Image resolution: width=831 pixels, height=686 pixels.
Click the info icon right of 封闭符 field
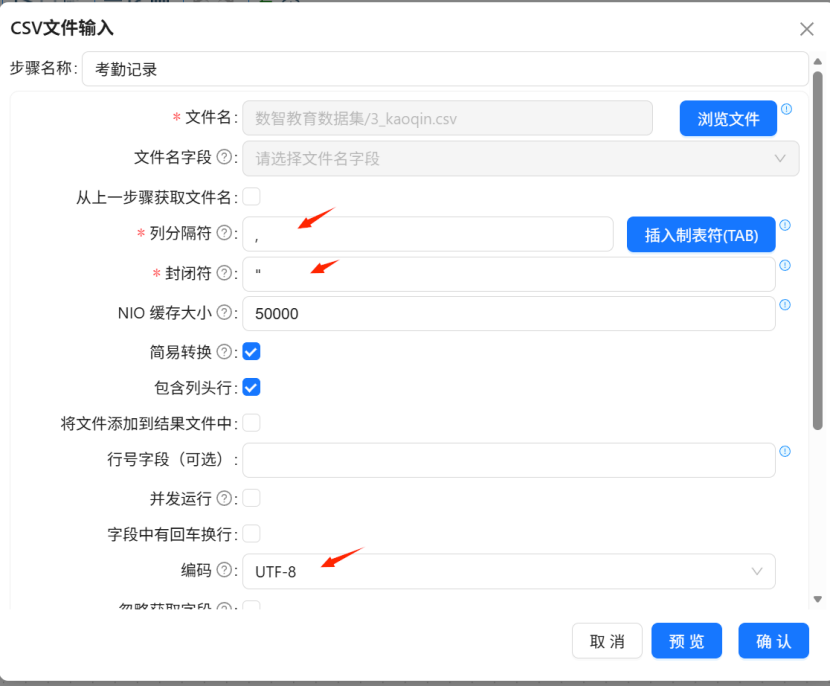(785, 265)
